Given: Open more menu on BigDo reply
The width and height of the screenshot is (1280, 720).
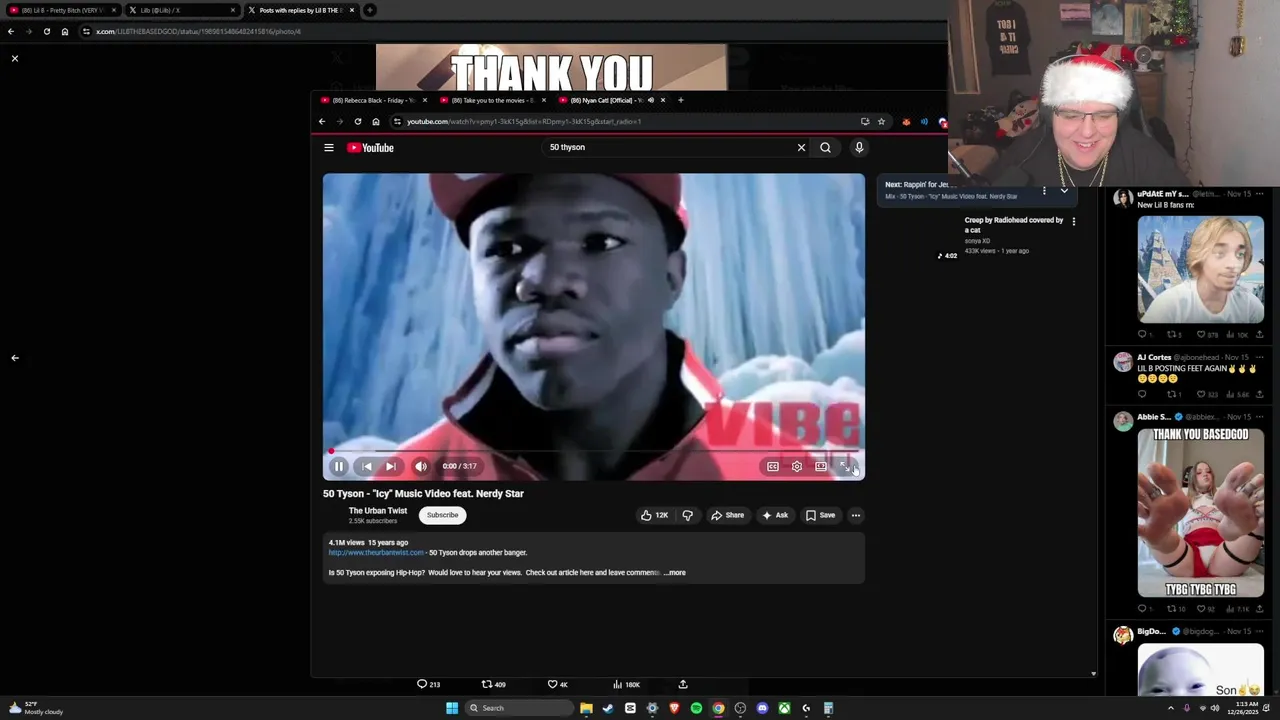Looking at the screenshot, I should [x=1259, y=632].
